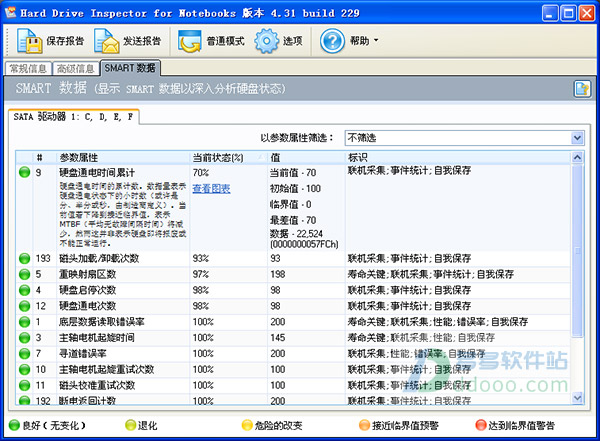Select the 寻道错误率 row

click(293, 353)
